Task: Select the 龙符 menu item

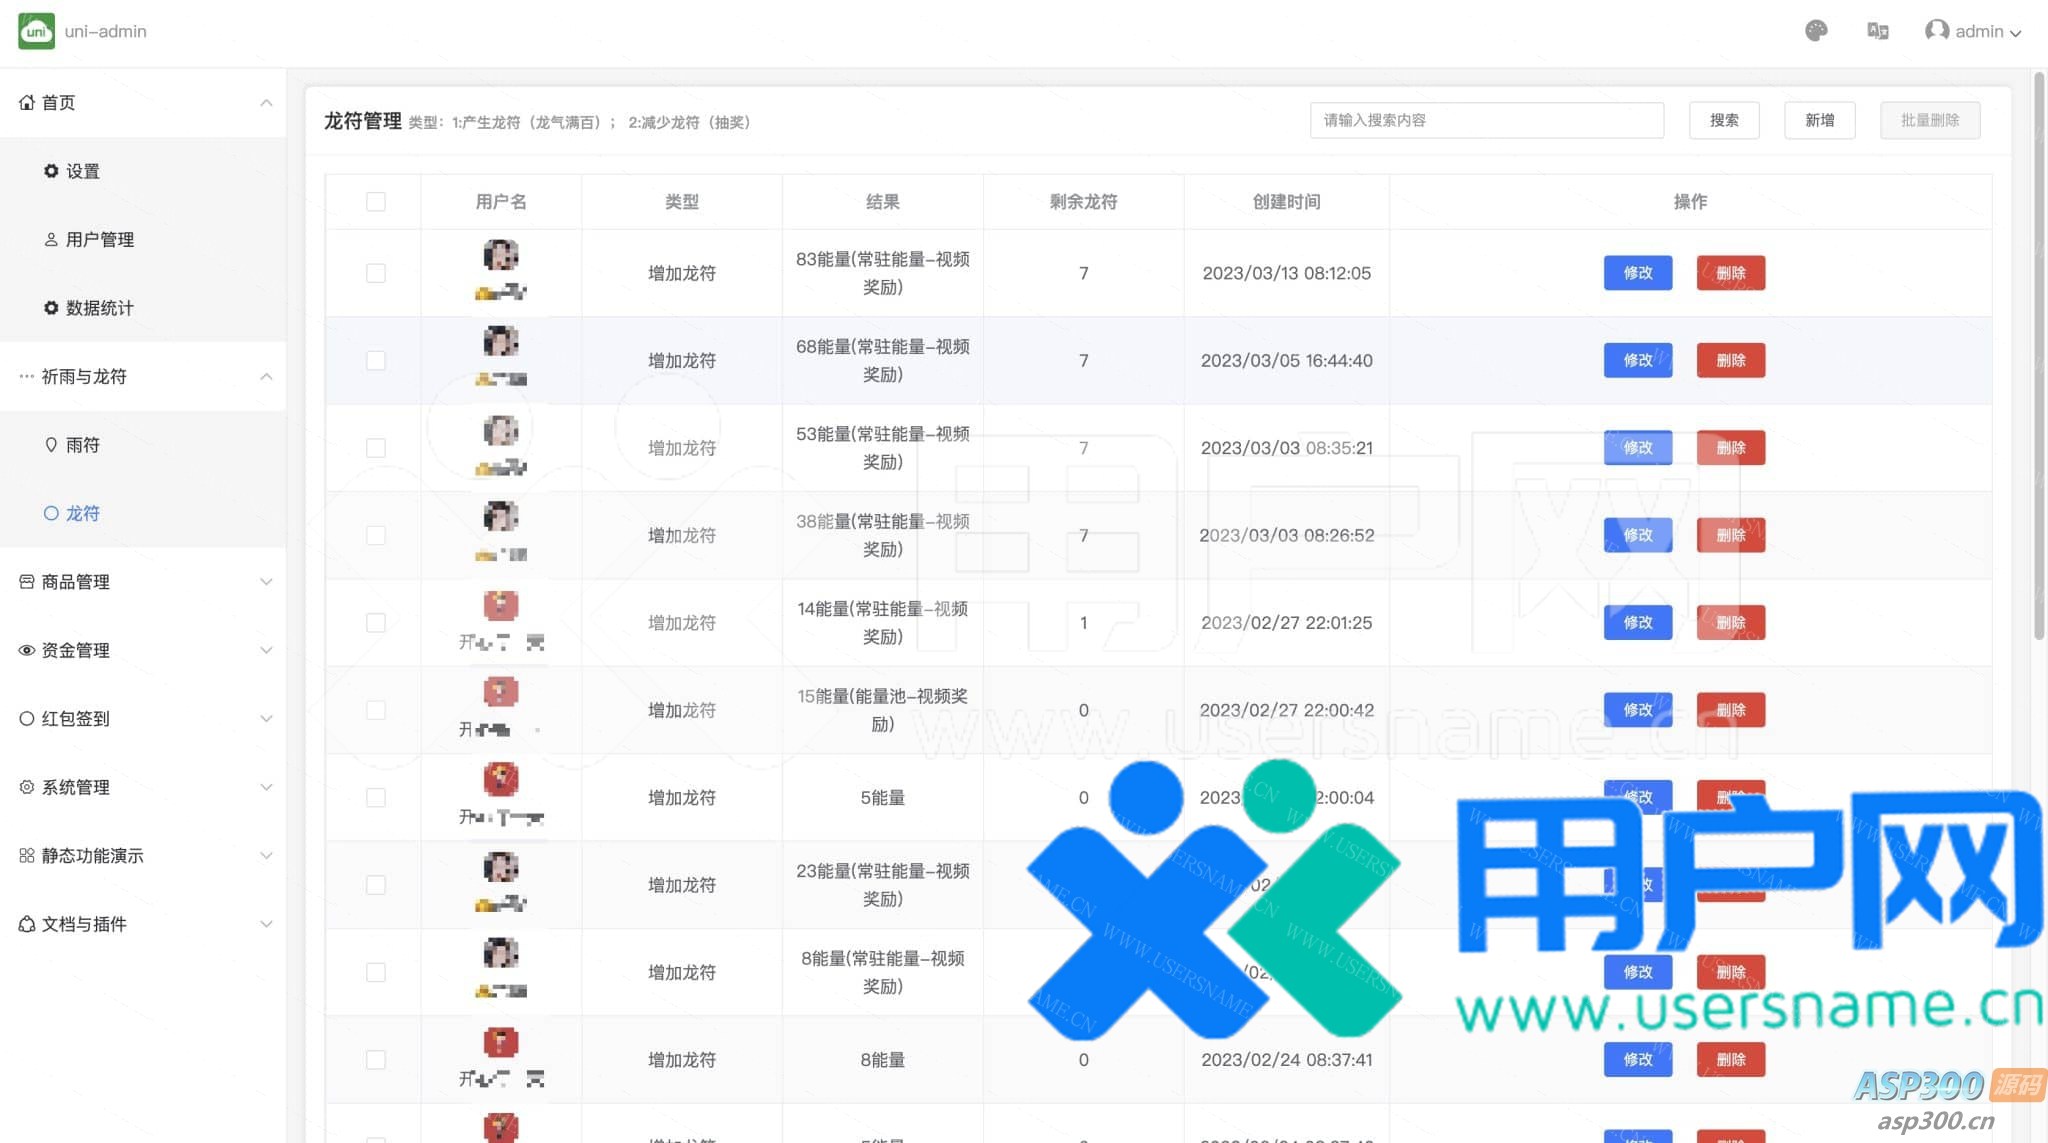Action: 82,513
